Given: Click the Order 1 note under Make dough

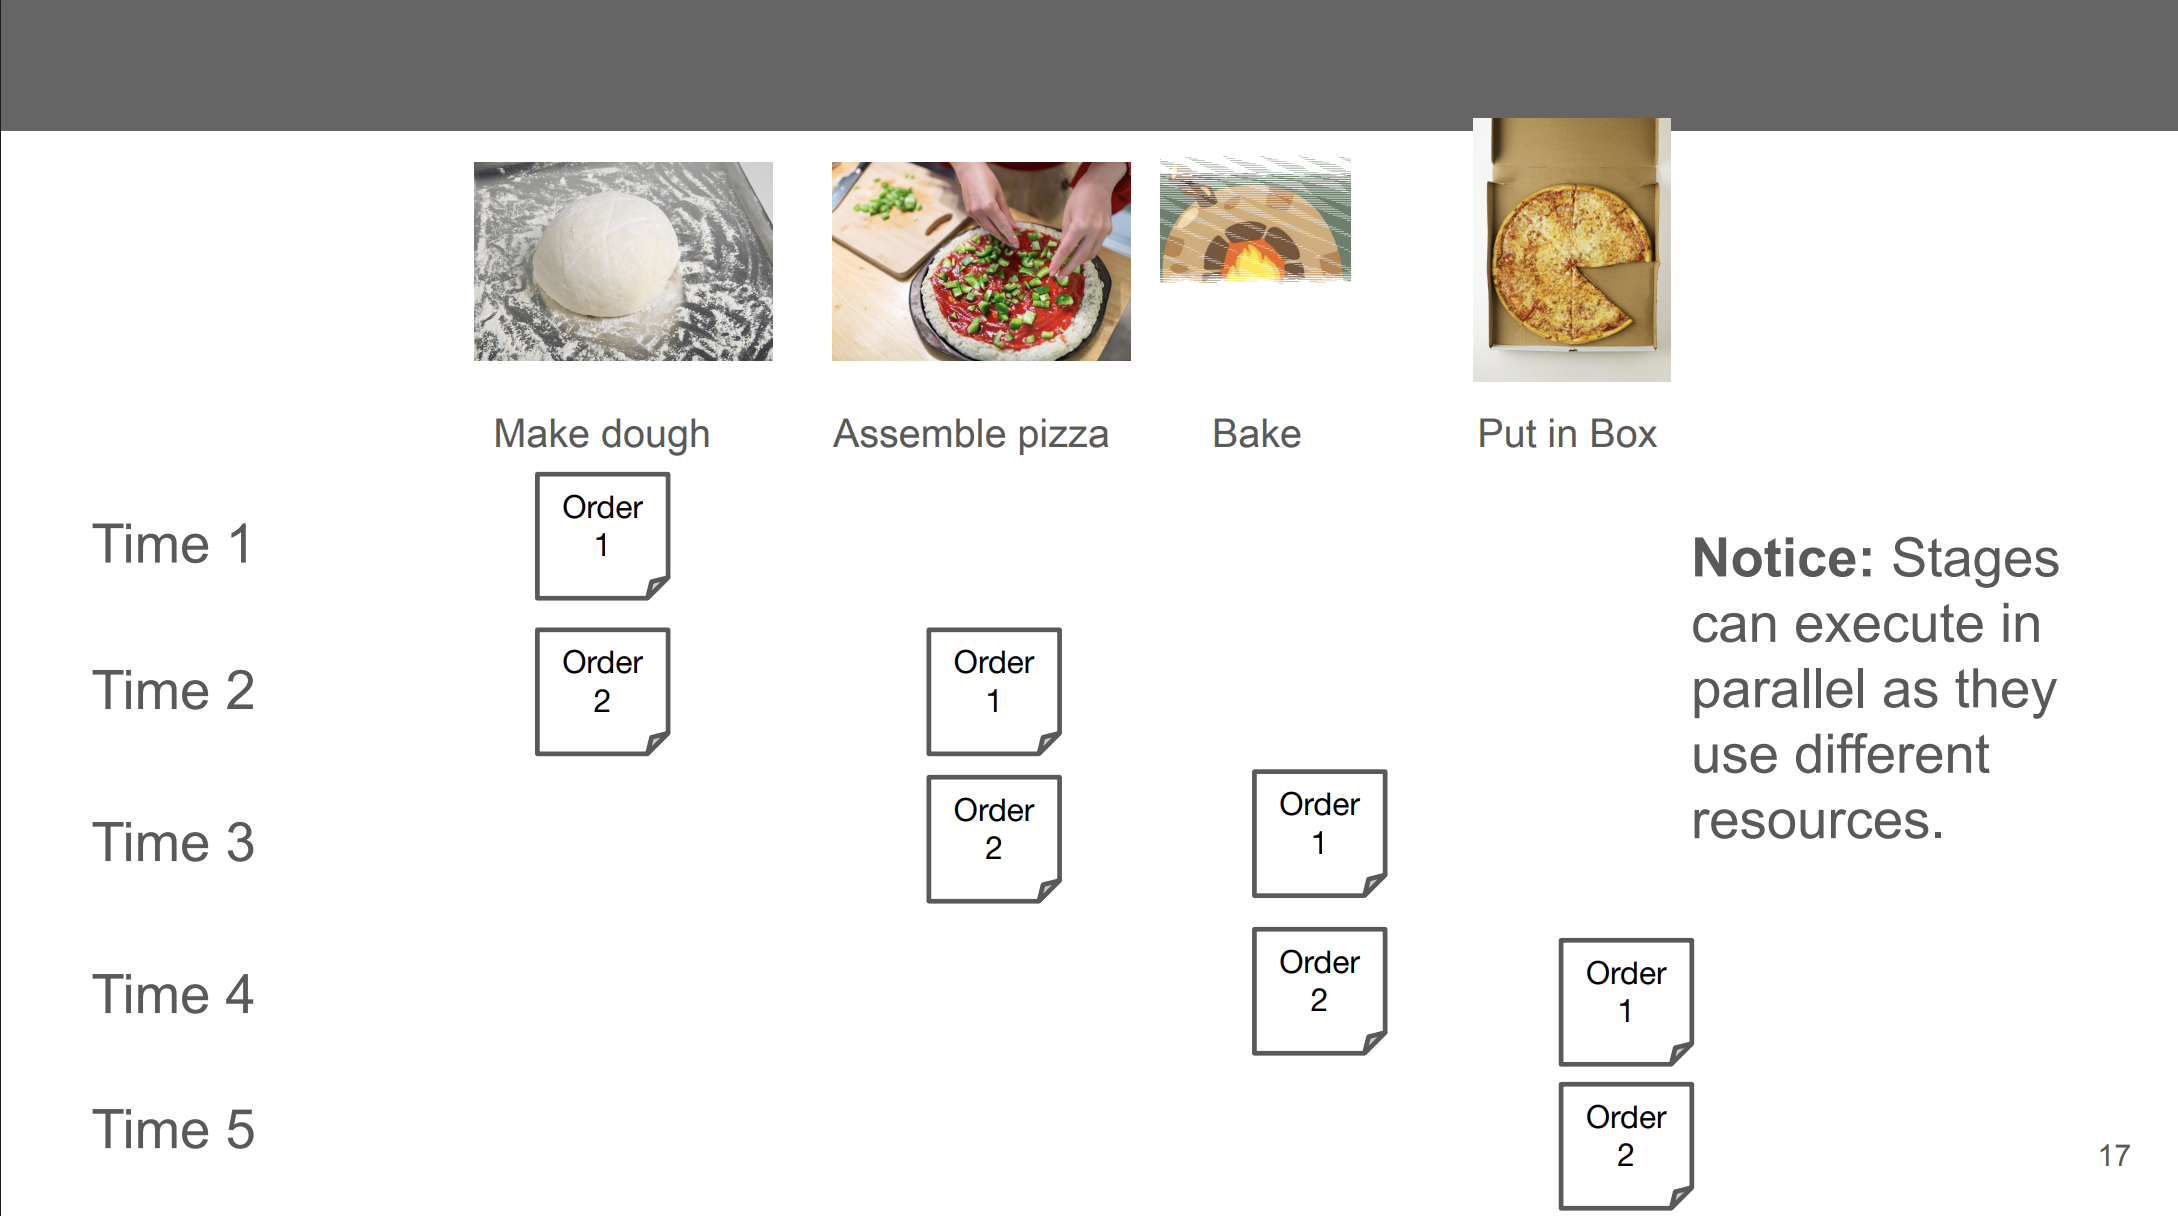Looking at the screenshot, I should pyautogui.click(x=602, y=536).
